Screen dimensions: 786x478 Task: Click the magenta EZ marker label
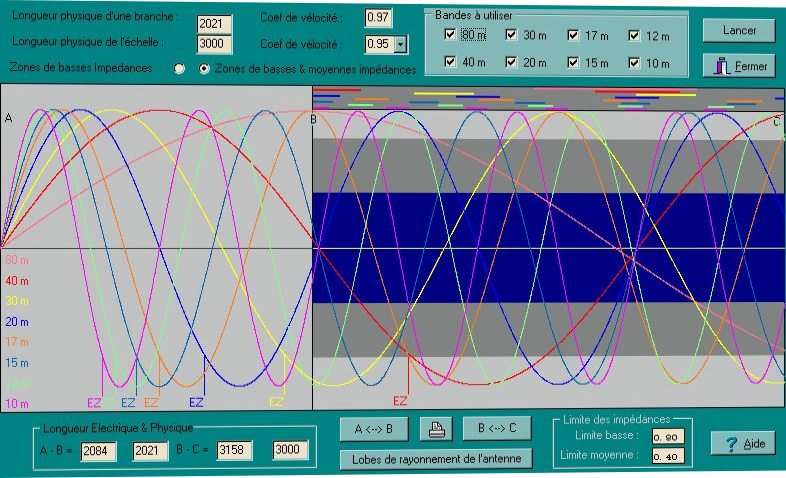pyautogui.click(x=94, y=403)
